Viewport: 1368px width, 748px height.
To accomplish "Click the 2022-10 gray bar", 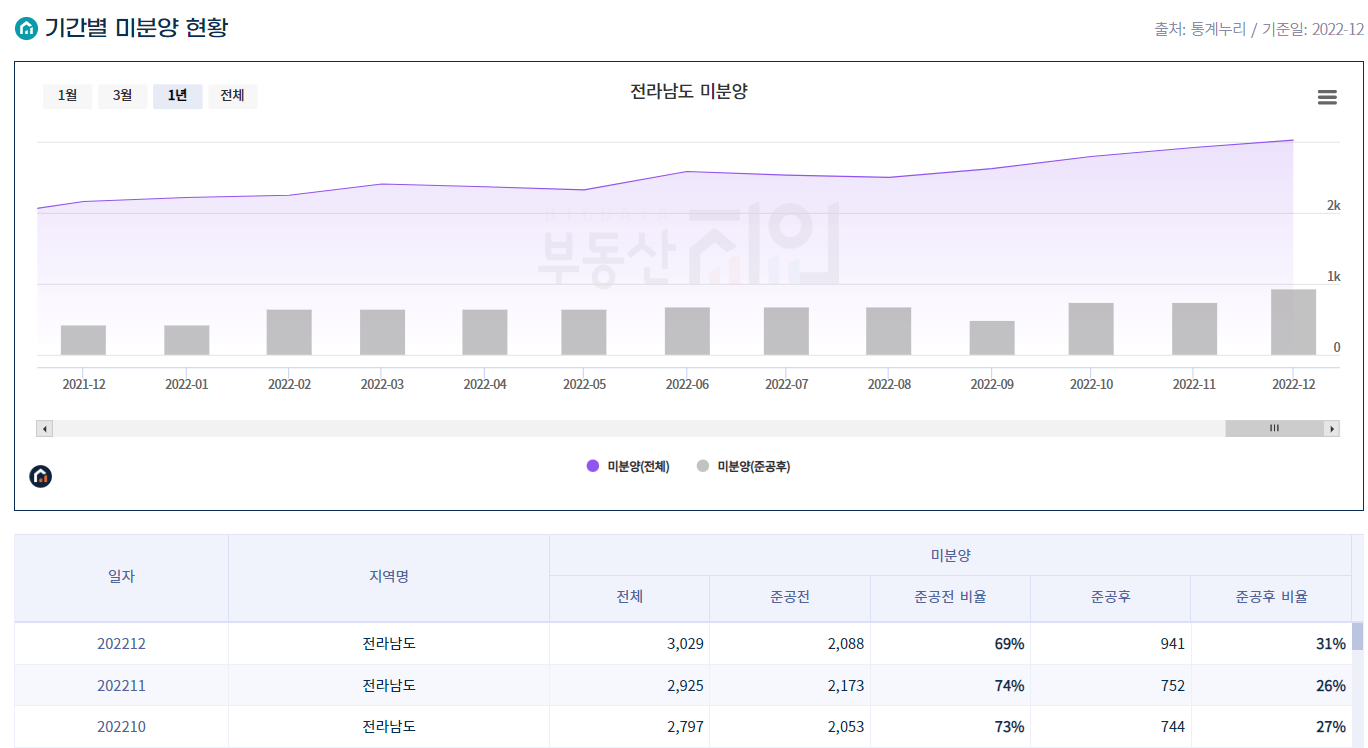I will (1091, 329).
